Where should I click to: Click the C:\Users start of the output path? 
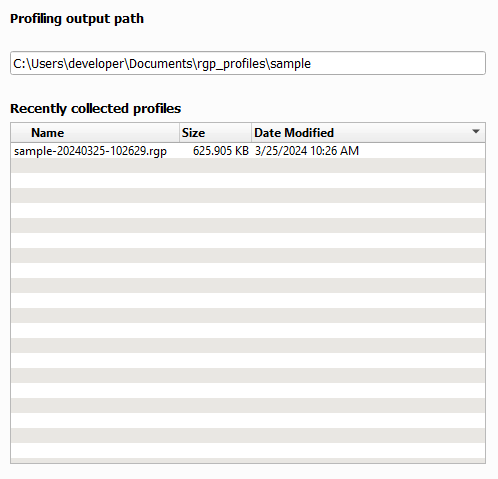(38, 64)
